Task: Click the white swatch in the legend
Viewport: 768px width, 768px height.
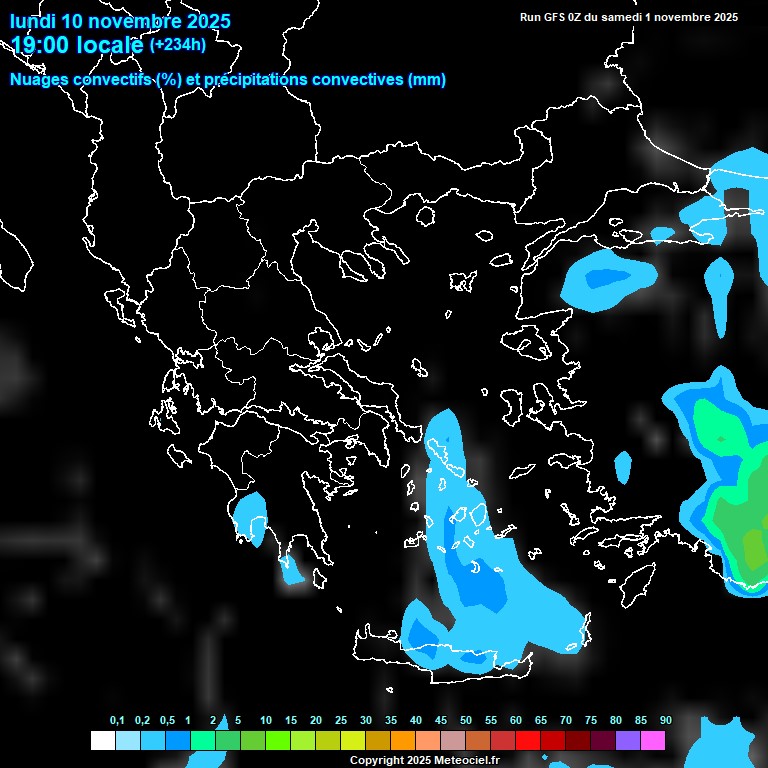Action: [102, 741]
